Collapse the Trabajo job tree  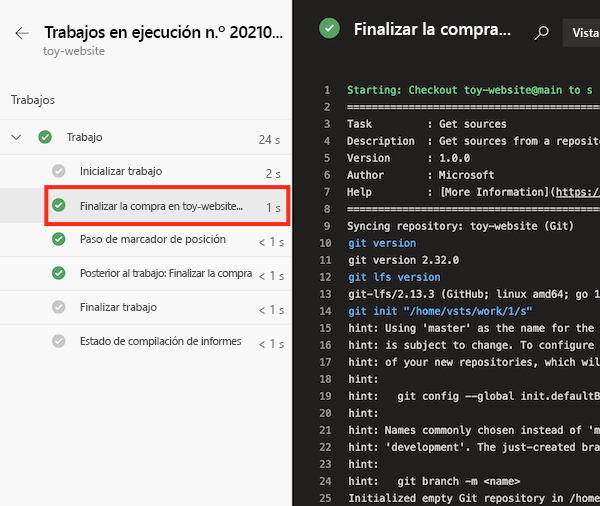pyautogui.click(x=16, y=137)
